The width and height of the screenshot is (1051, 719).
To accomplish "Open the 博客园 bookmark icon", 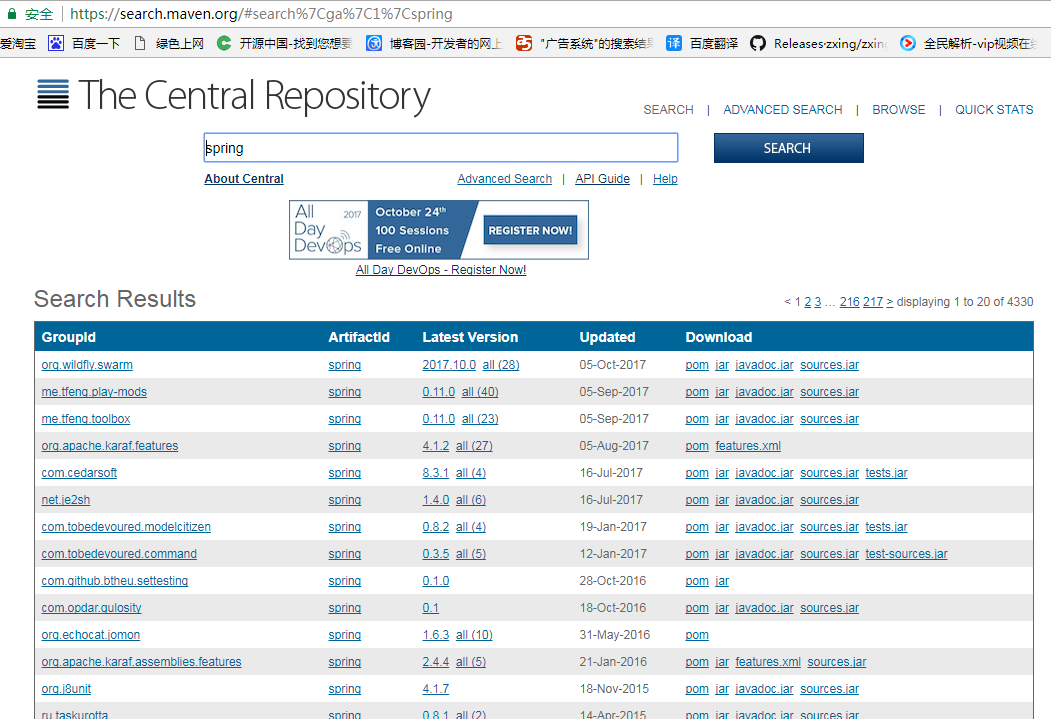I will click(374, 43).
